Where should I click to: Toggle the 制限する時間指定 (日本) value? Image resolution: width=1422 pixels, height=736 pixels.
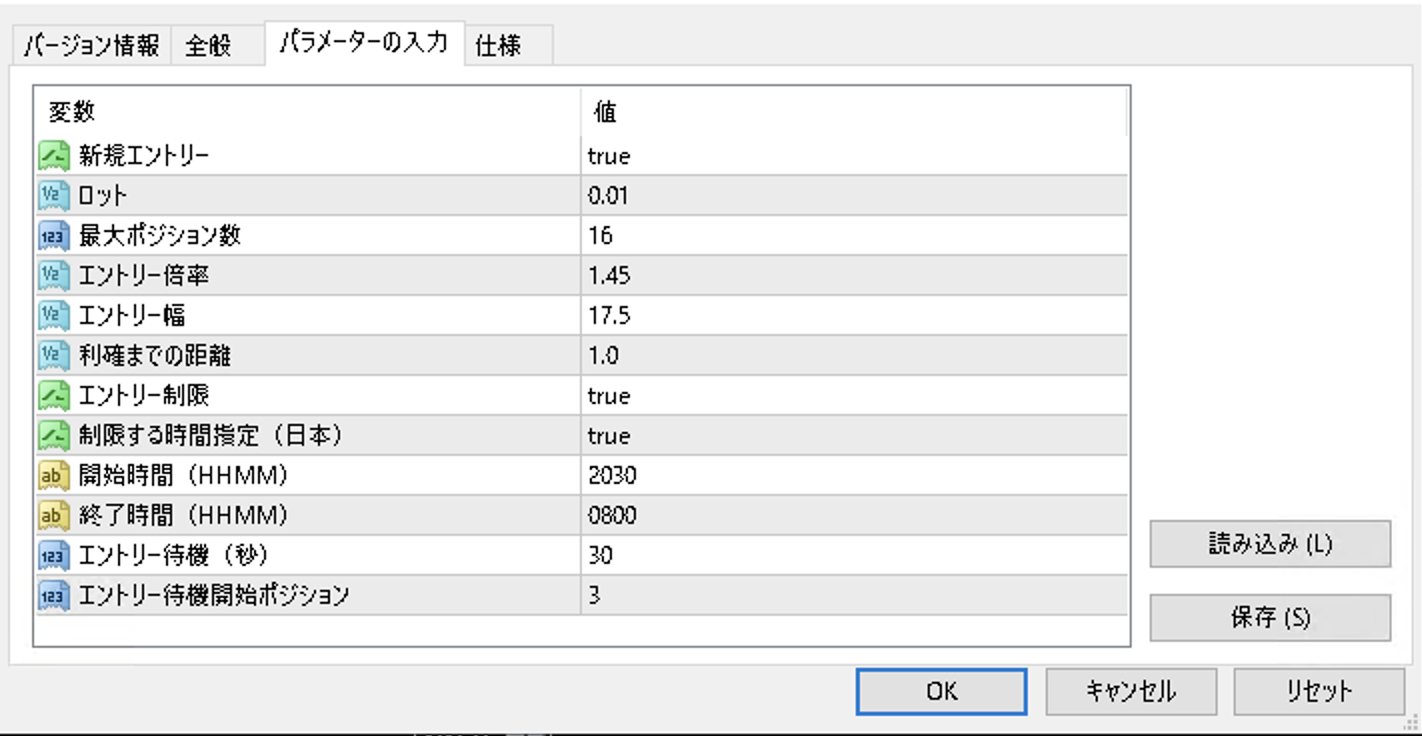609,436
